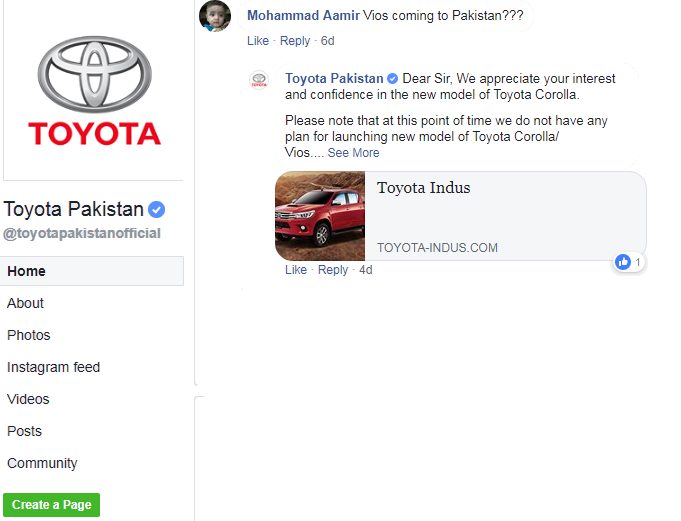The image size is (681, 521).
Task: Select the Home tab in the sidebar
Action: 92,271
